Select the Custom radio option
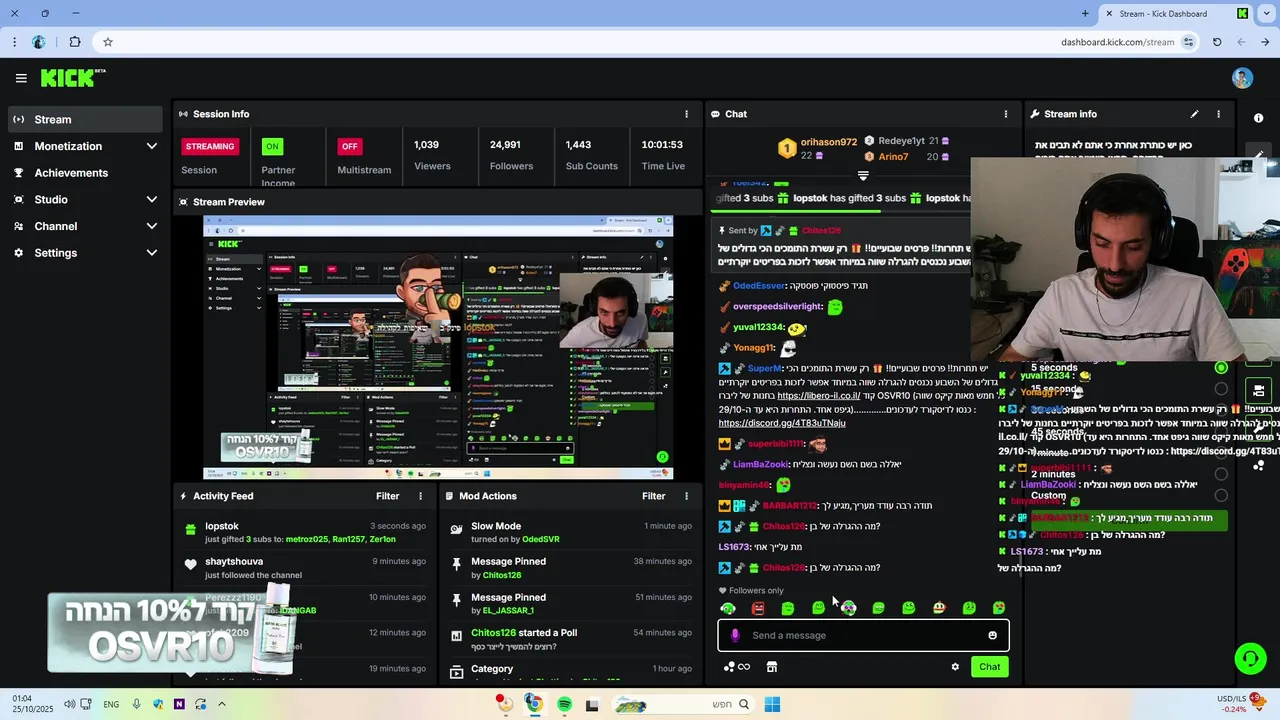Screen dimensions: 1280x720 point(1221,495)
